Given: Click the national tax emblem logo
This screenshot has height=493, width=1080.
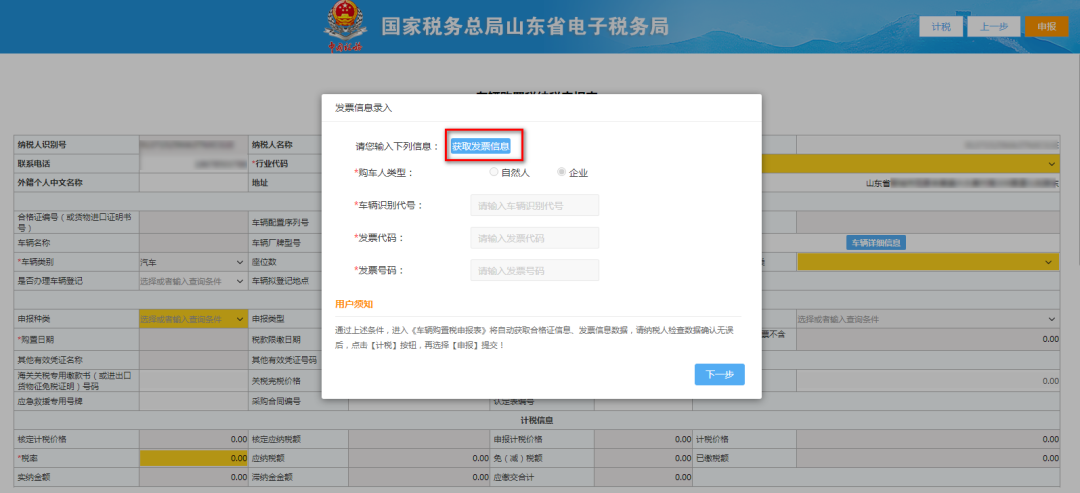Looking at the screenshot, I should [x=344, y=26].
